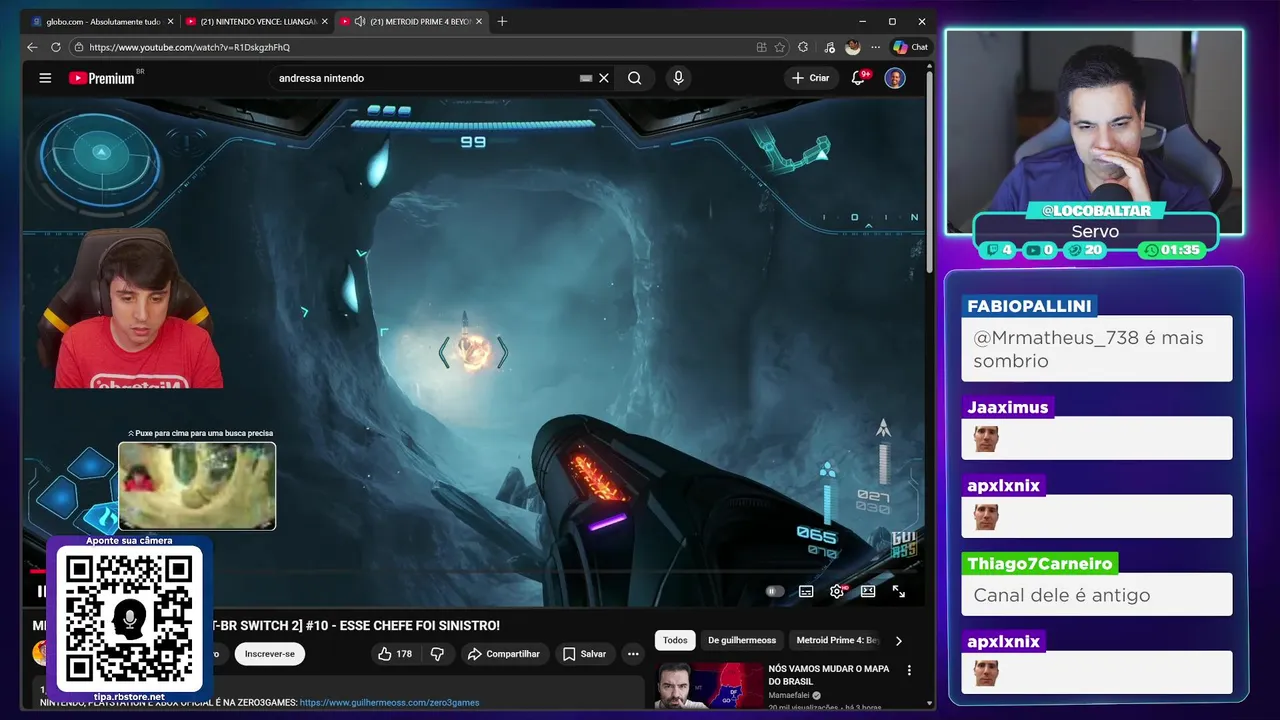Reload the current page
1280x720 pixels.
tap(55, 47)
